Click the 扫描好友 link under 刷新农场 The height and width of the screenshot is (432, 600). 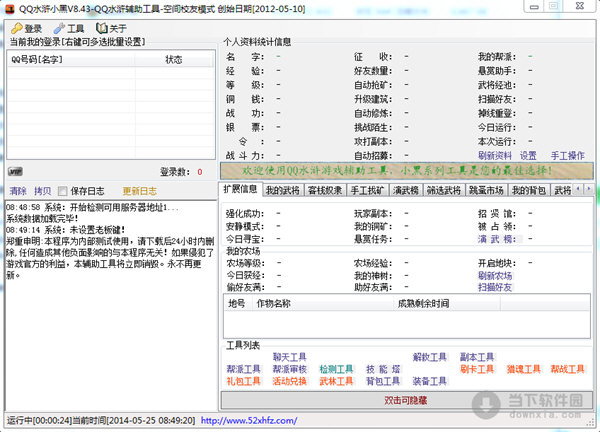point(495,287)
